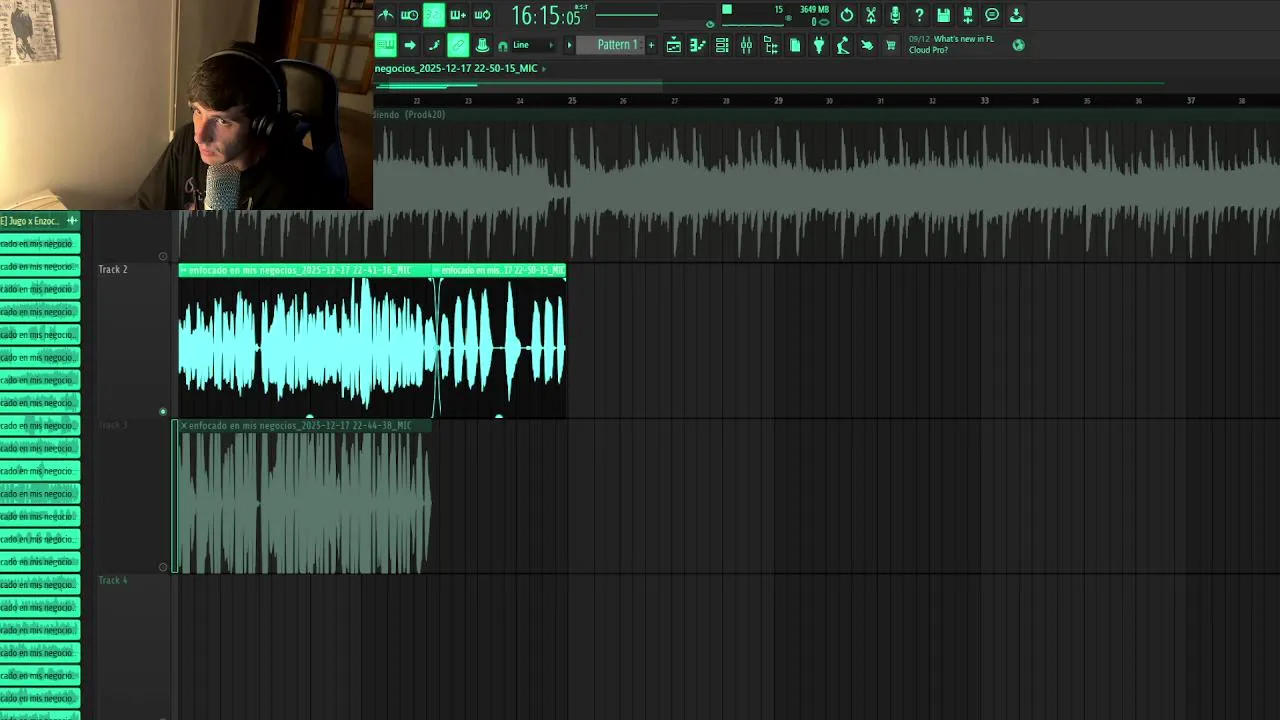Click the render export audio icon
Image resolution: width=1280 pixels, height=720 pixels.
tap(968, 15)
